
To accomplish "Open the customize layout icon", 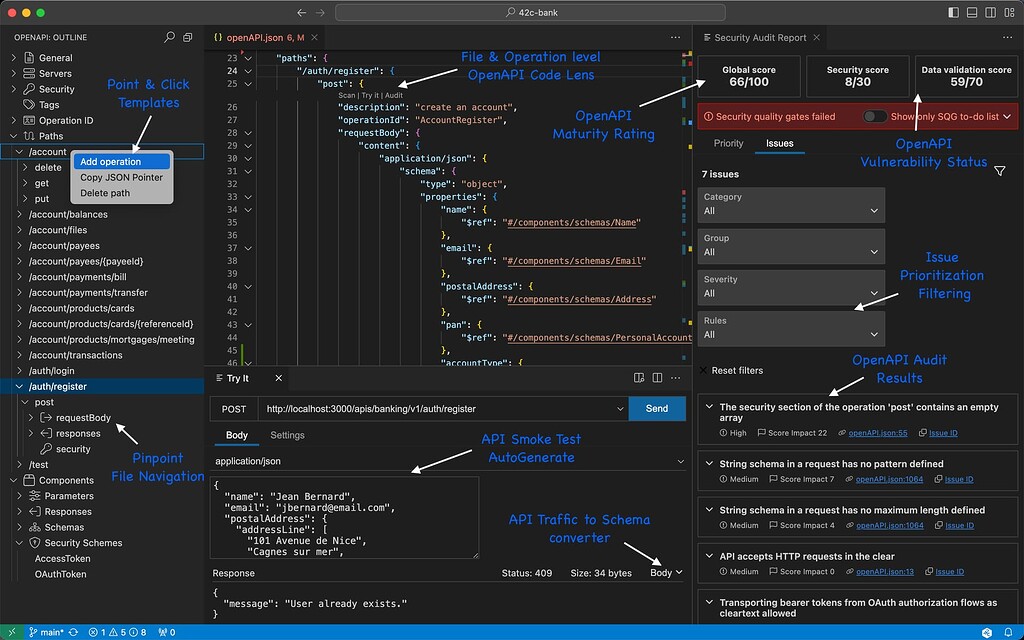I will pyautogui.click(x=1009, y=12).
